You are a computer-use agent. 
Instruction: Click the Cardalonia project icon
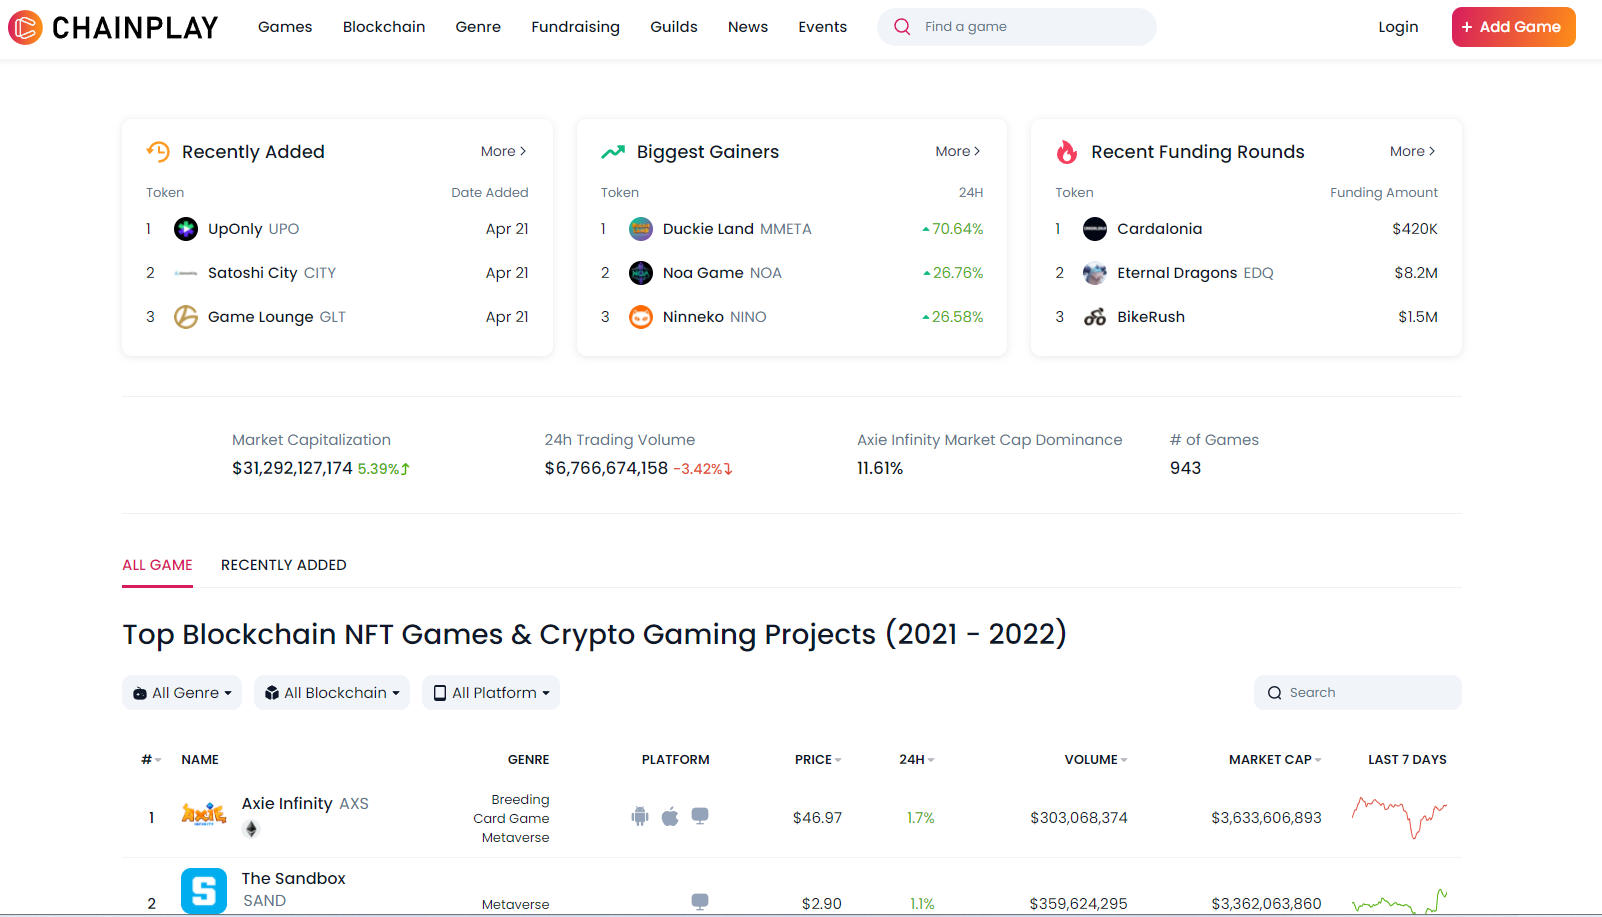point(1095,229)
